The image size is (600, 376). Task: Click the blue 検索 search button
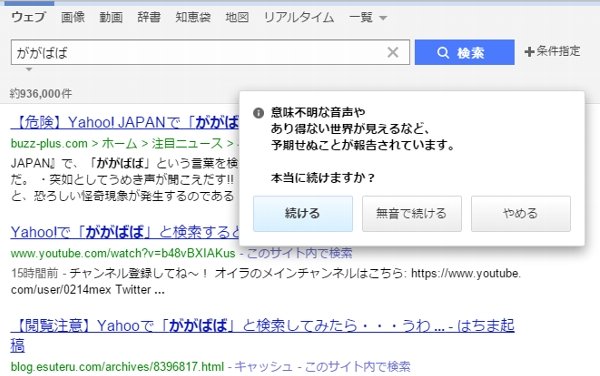click(x=465, y=52)
